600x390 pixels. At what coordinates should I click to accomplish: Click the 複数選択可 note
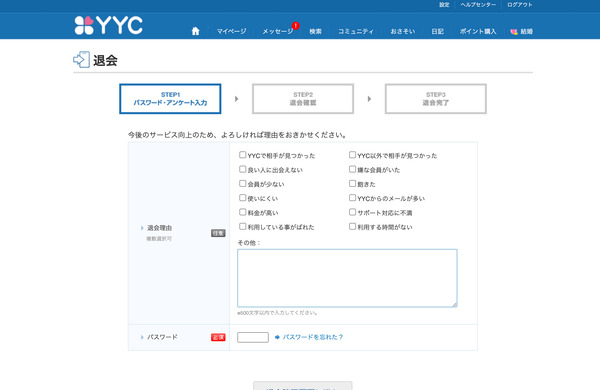tap(159, 239)
